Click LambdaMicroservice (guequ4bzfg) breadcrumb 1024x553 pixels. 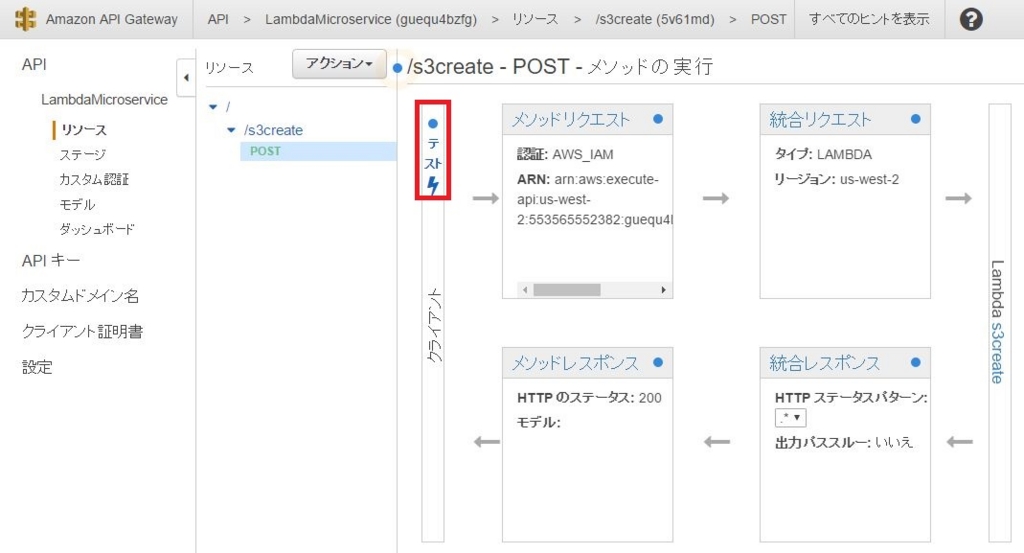point(371,20)
